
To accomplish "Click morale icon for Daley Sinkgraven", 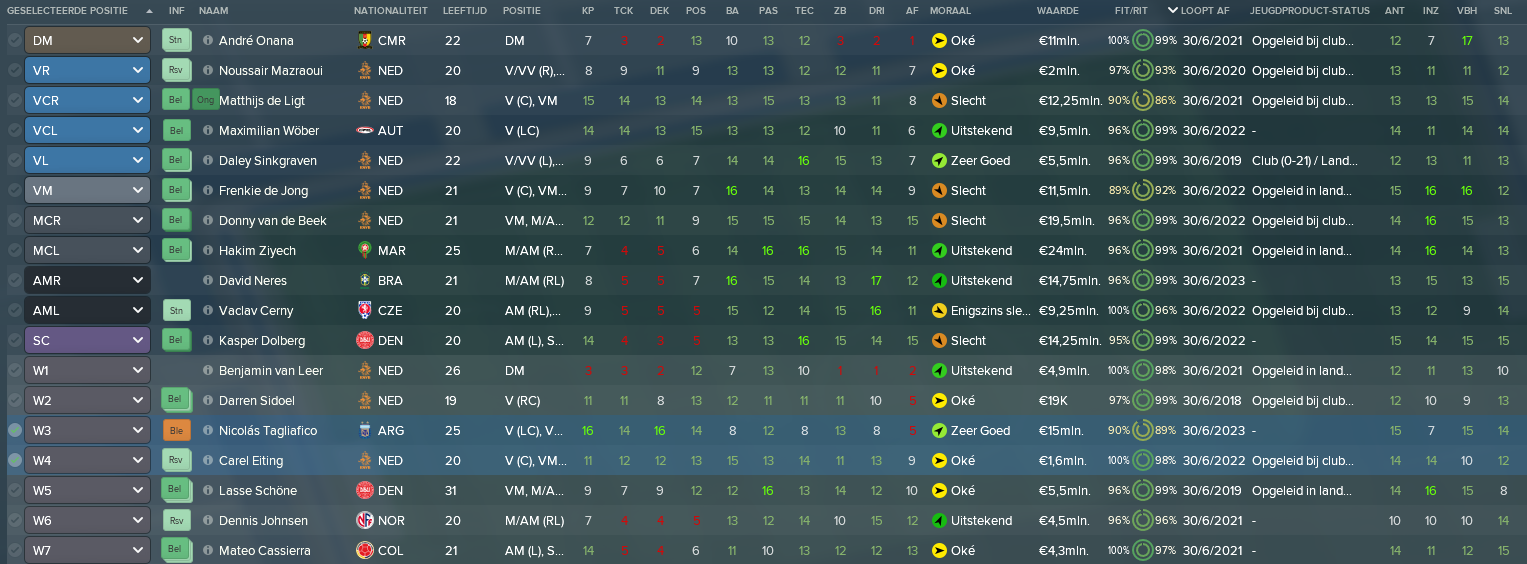I will tap(938, 161).
